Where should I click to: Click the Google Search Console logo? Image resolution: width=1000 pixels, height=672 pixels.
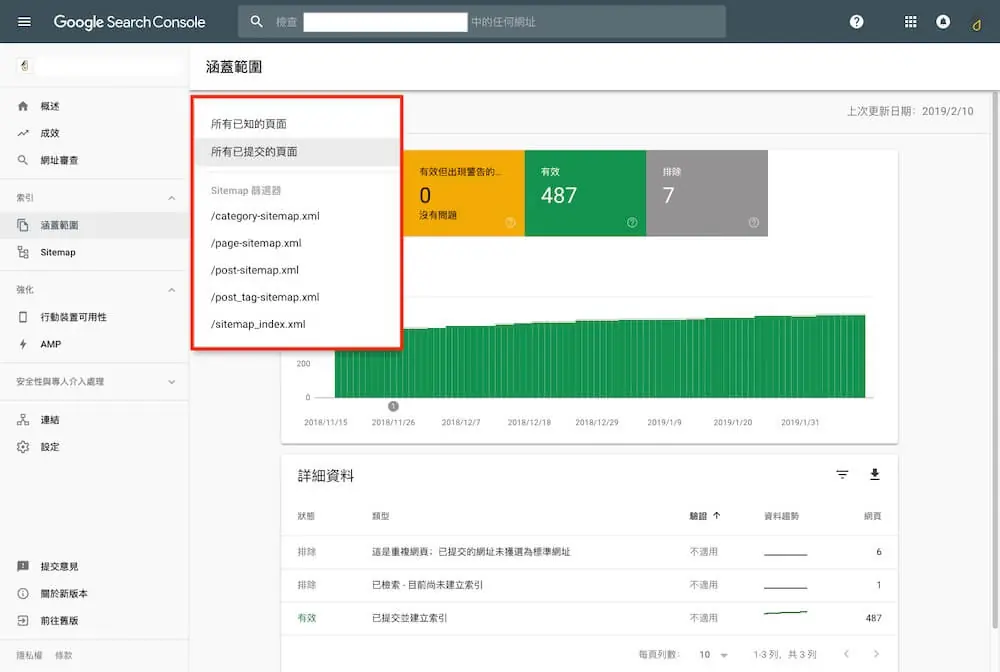[x=129, y=22]
